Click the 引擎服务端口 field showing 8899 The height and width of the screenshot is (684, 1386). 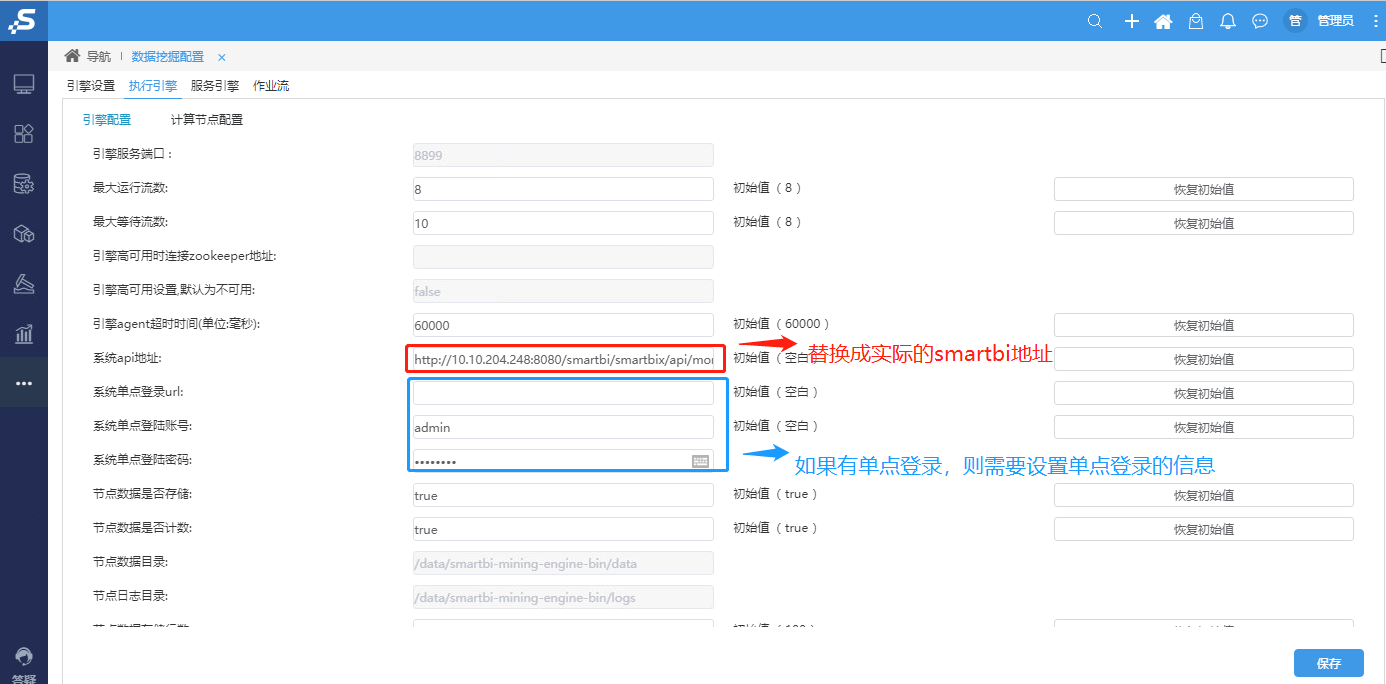563,155
